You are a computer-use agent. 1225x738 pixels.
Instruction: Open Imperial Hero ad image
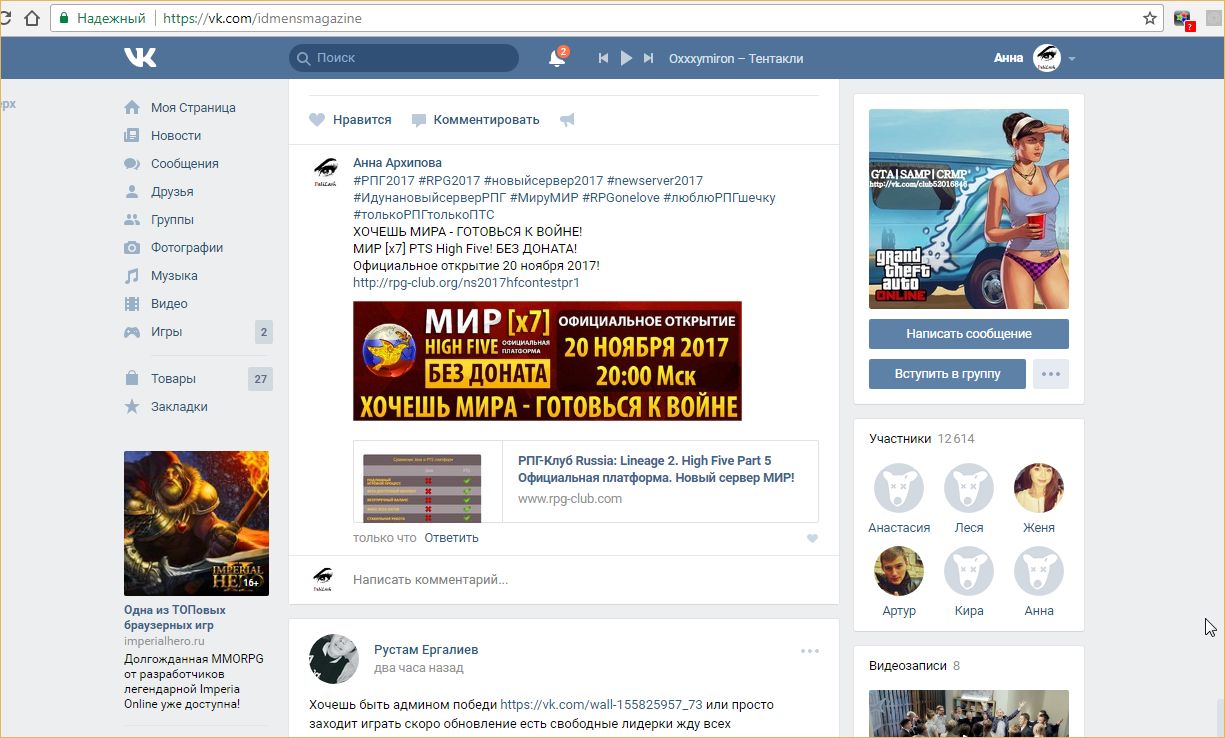pyautogui.click(x=196, y=523)
